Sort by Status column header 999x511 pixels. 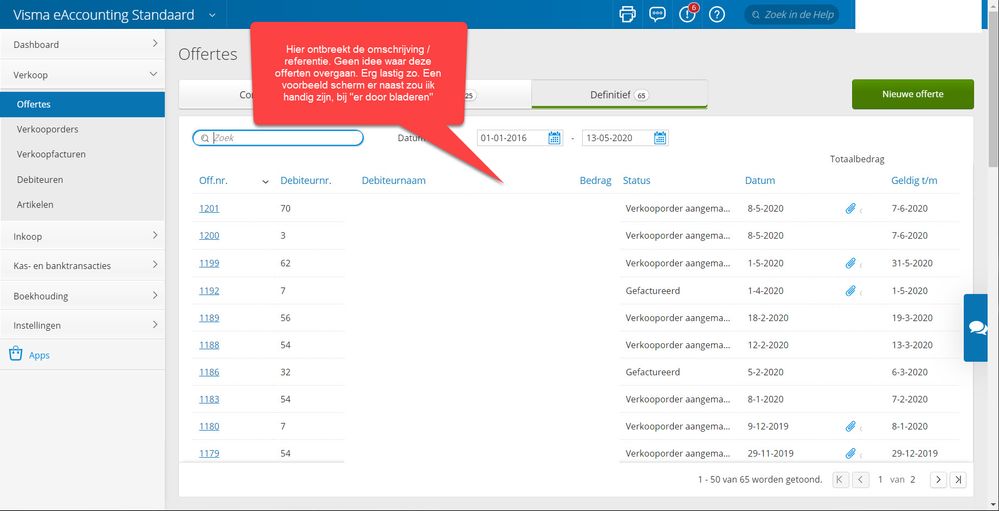click(x=636, y=180)
